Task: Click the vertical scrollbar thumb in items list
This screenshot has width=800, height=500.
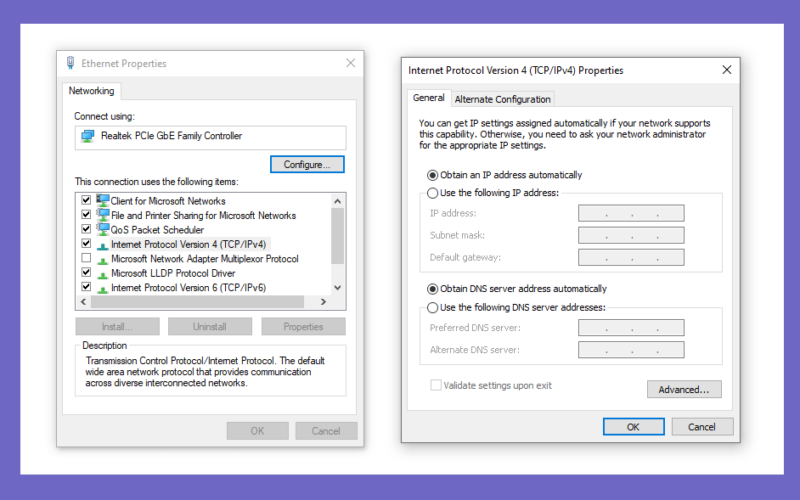Action: [337, 236]
